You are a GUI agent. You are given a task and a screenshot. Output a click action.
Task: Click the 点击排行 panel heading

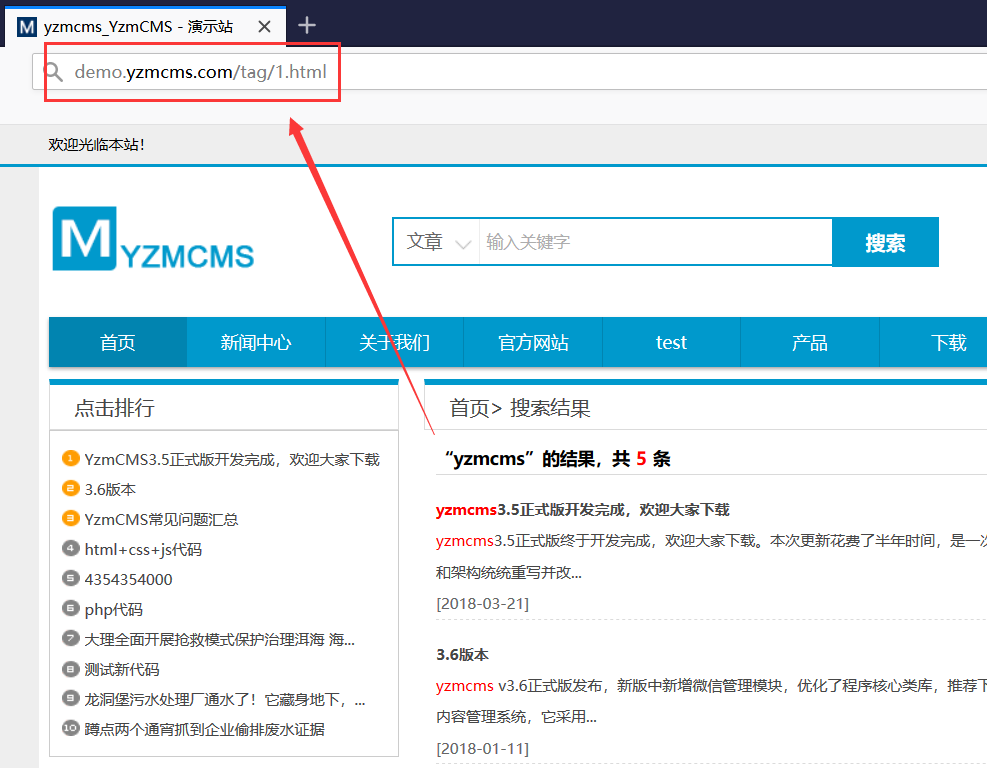(x=115, y=408)
